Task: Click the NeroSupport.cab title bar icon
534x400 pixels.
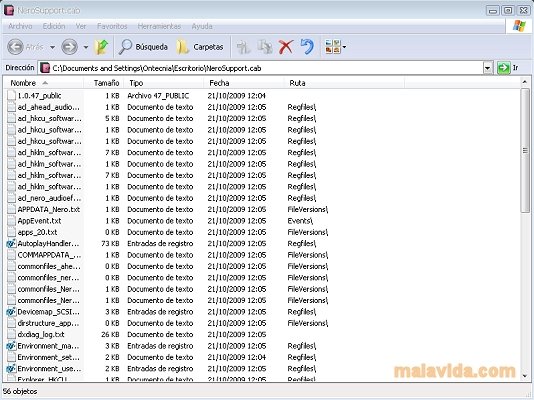Action: (x=9, y=10)
